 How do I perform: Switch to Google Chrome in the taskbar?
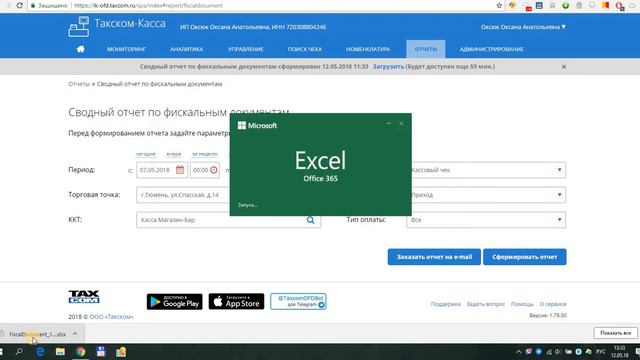click(81, 351)
